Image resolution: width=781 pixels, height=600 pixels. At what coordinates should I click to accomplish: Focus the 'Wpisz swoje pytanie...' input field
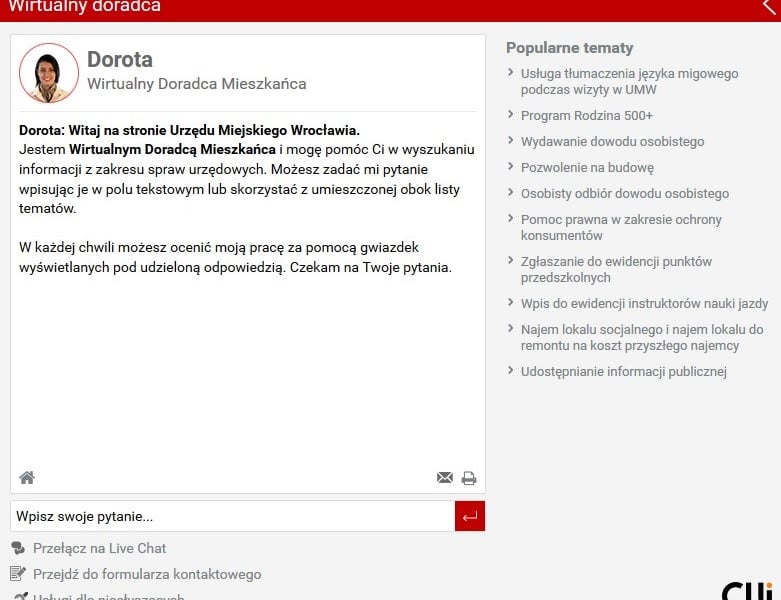pos(233,516)
